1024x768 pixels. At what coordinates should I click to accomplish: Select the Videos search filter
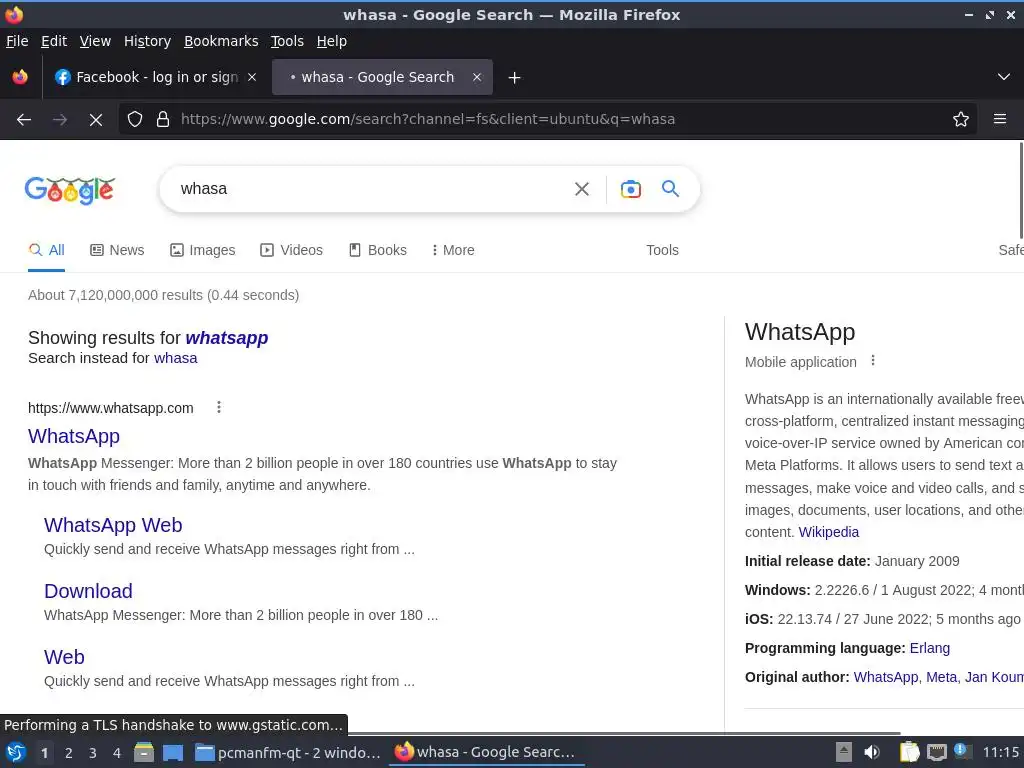(x=291, y=250)
